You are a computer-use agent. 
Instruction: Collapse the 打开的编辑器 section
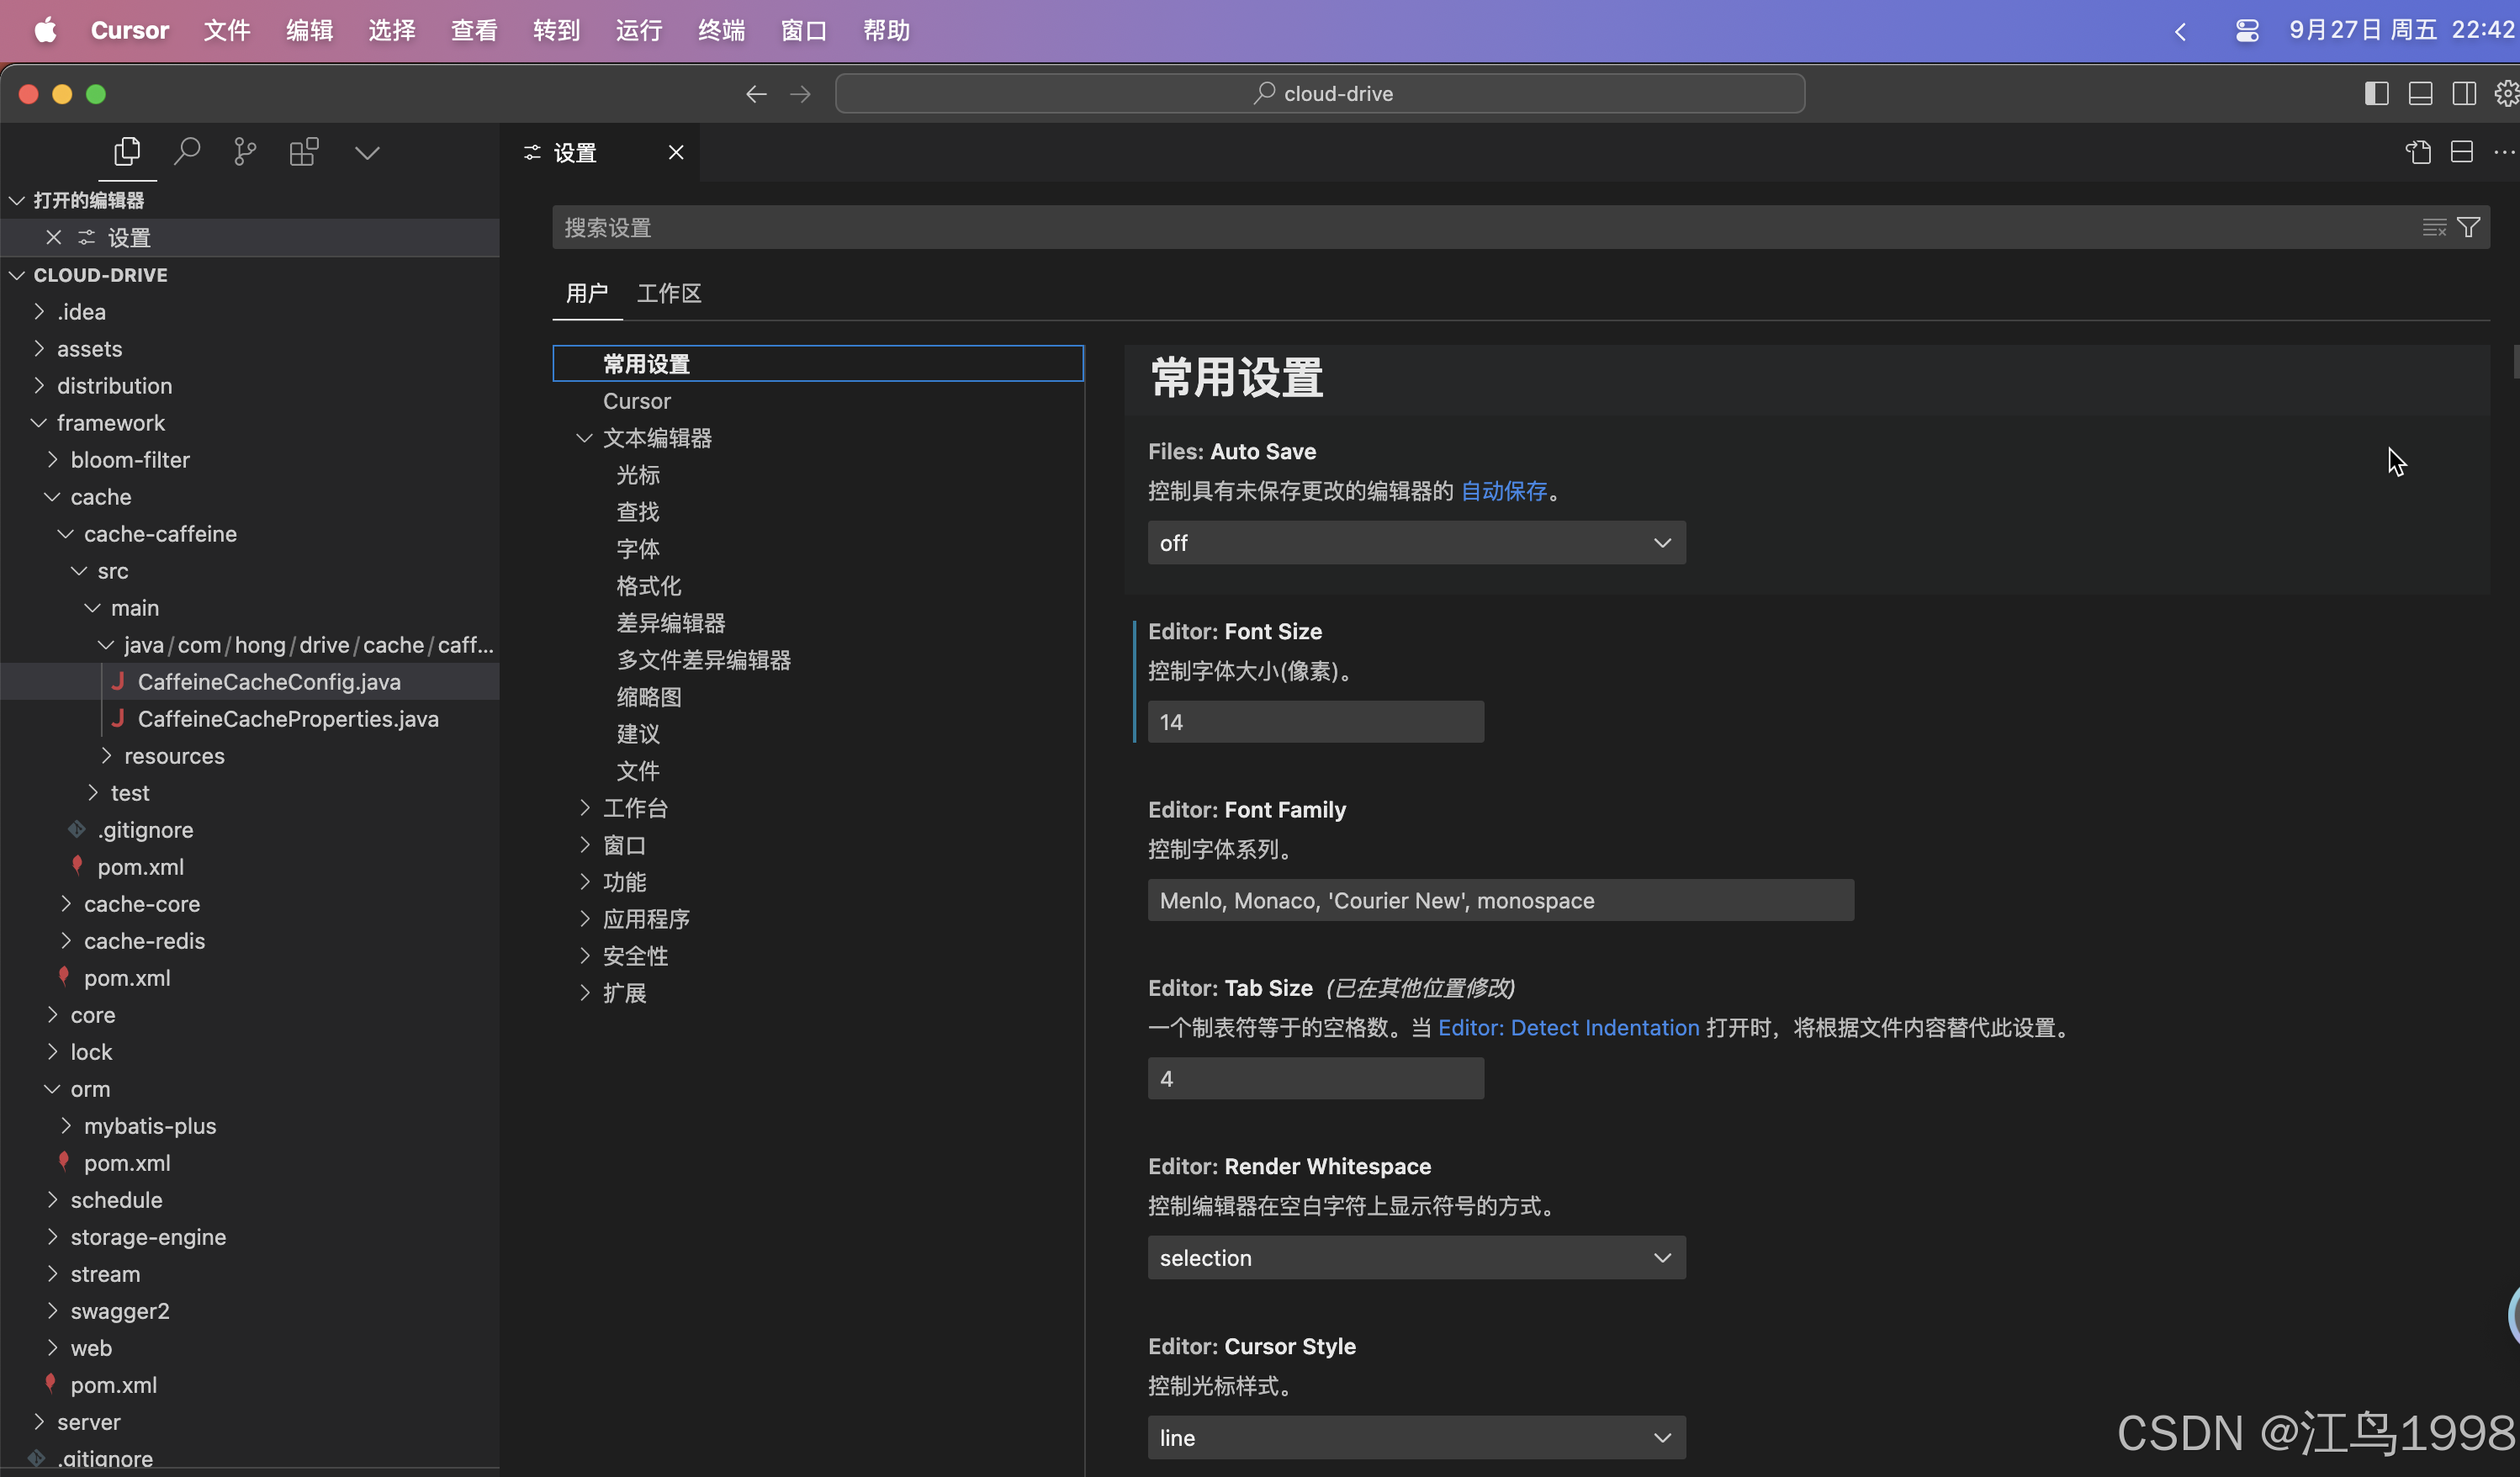pos(17,200)
